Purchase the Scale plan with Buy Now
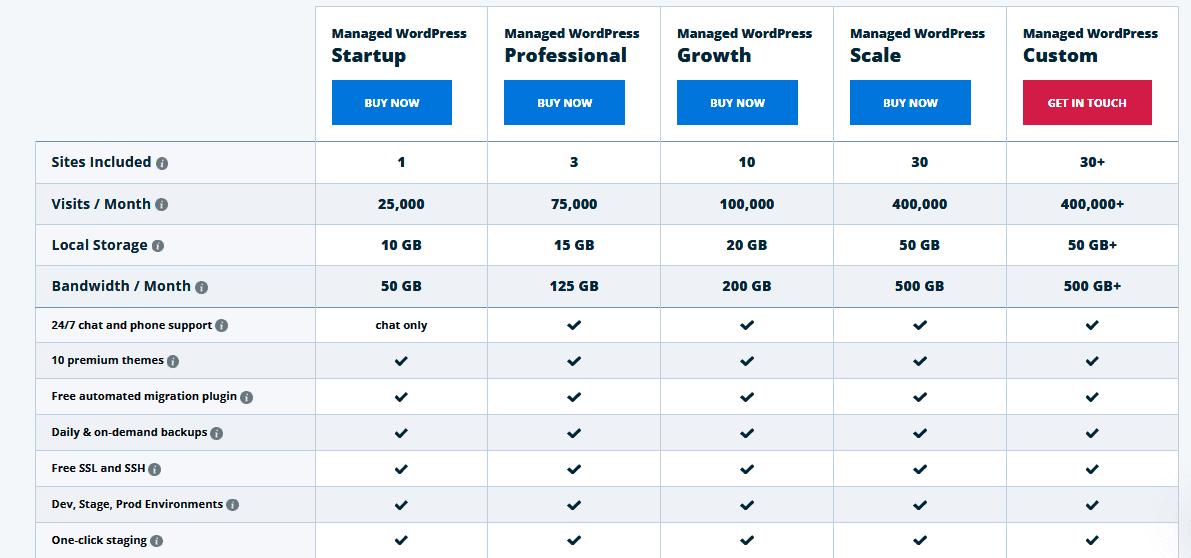The width and height of the screenshot is (1191, 558). [910, 102]
